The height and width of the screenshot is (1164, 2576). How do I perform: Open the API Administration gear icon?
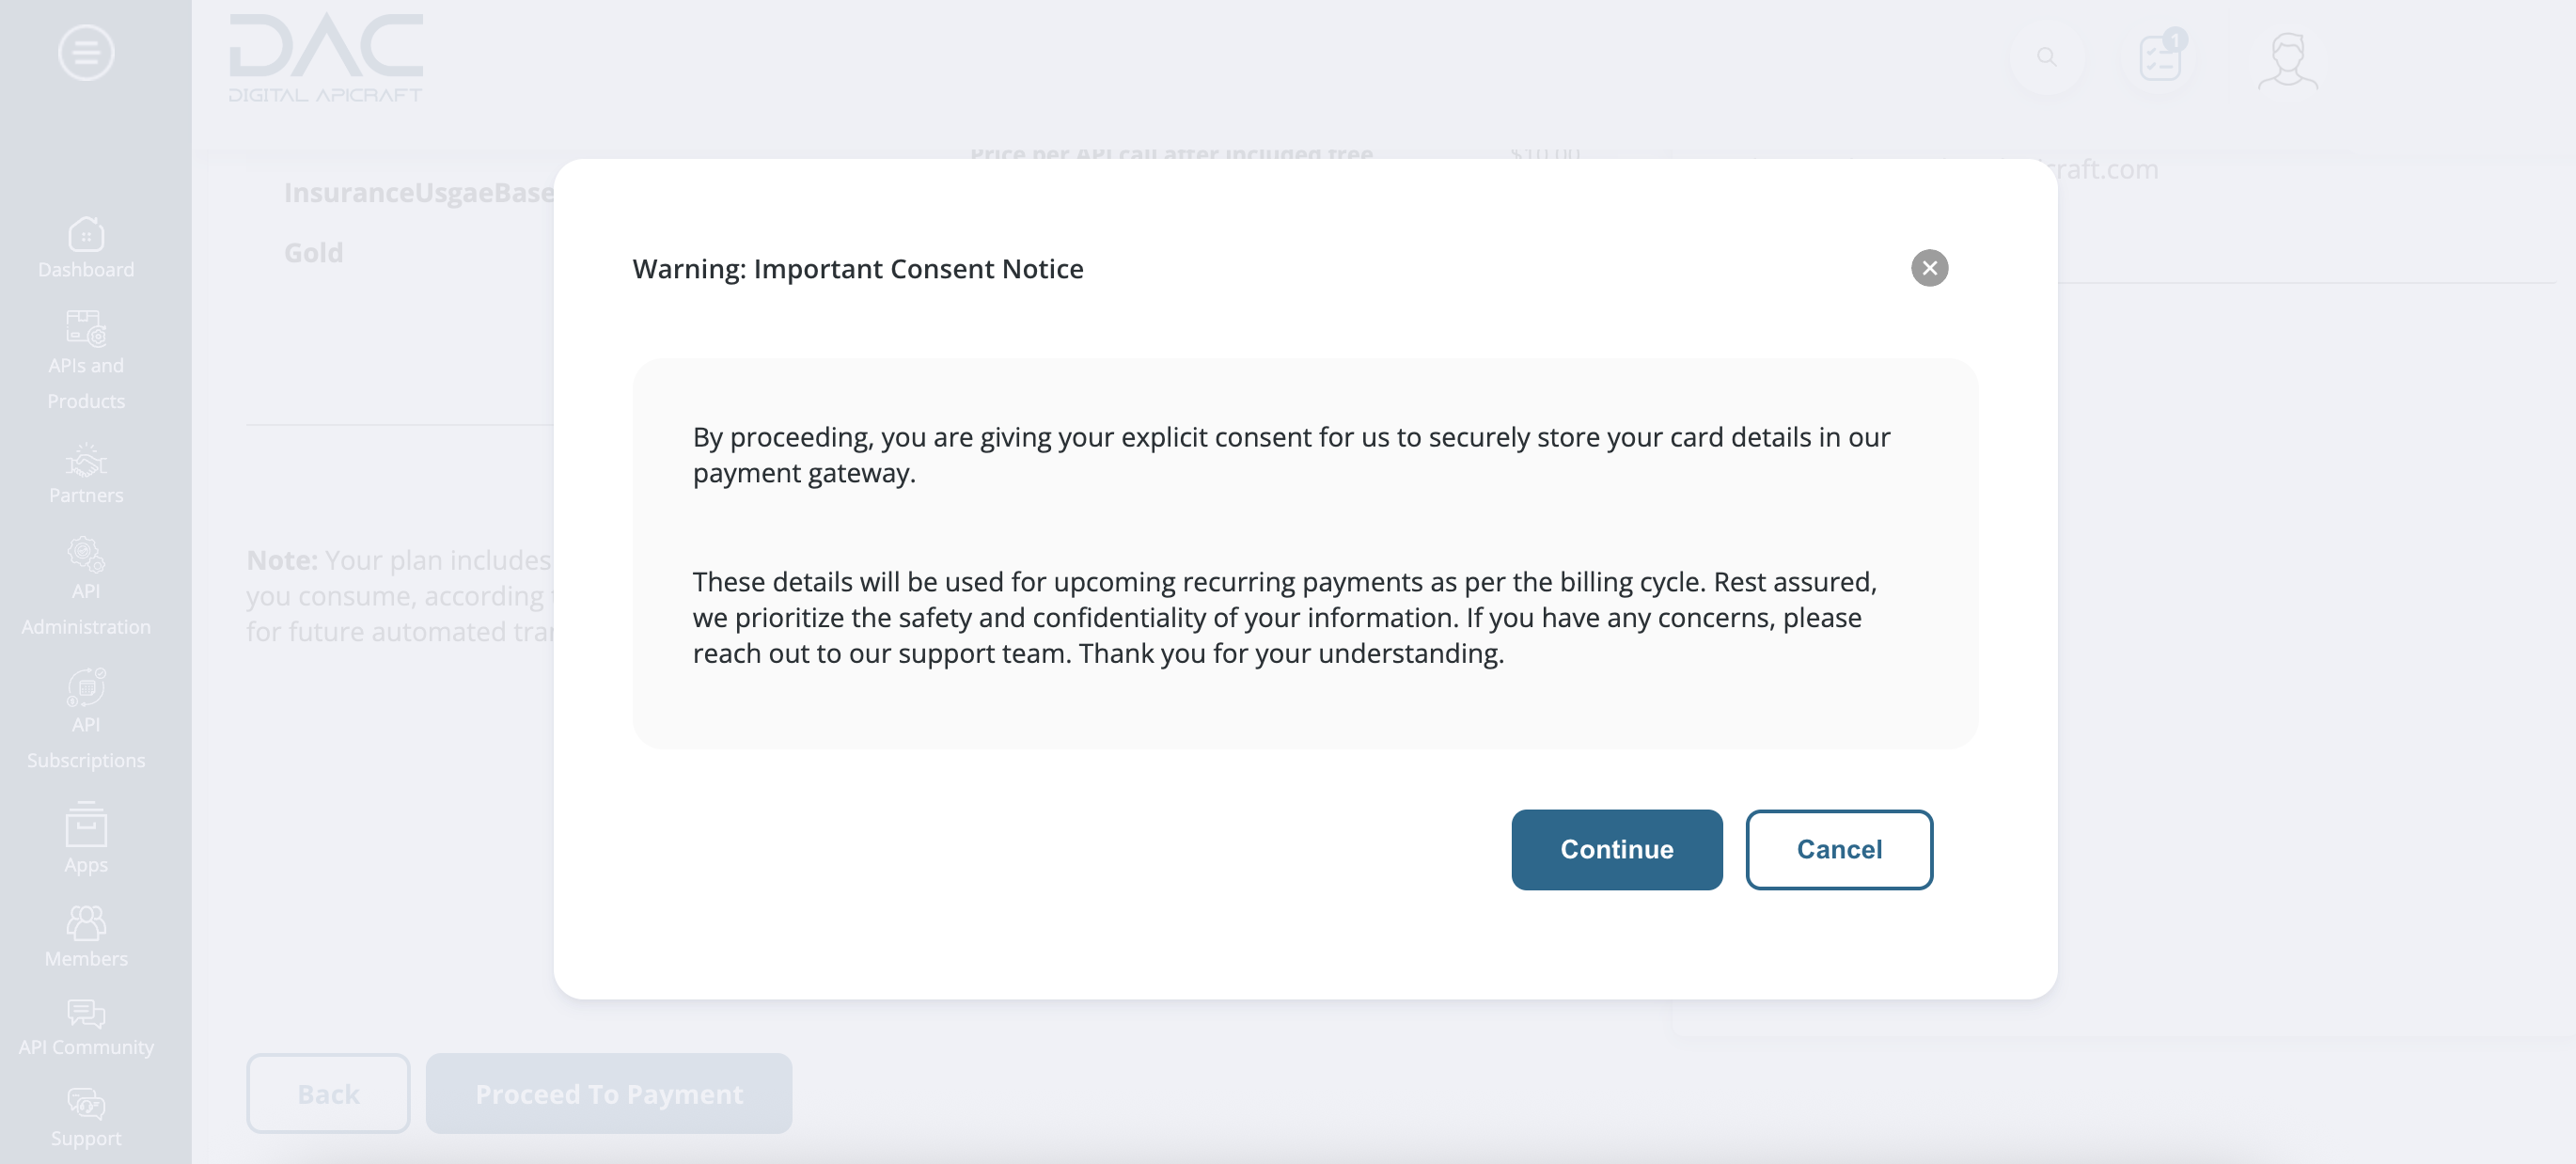(x=86, y=554)
